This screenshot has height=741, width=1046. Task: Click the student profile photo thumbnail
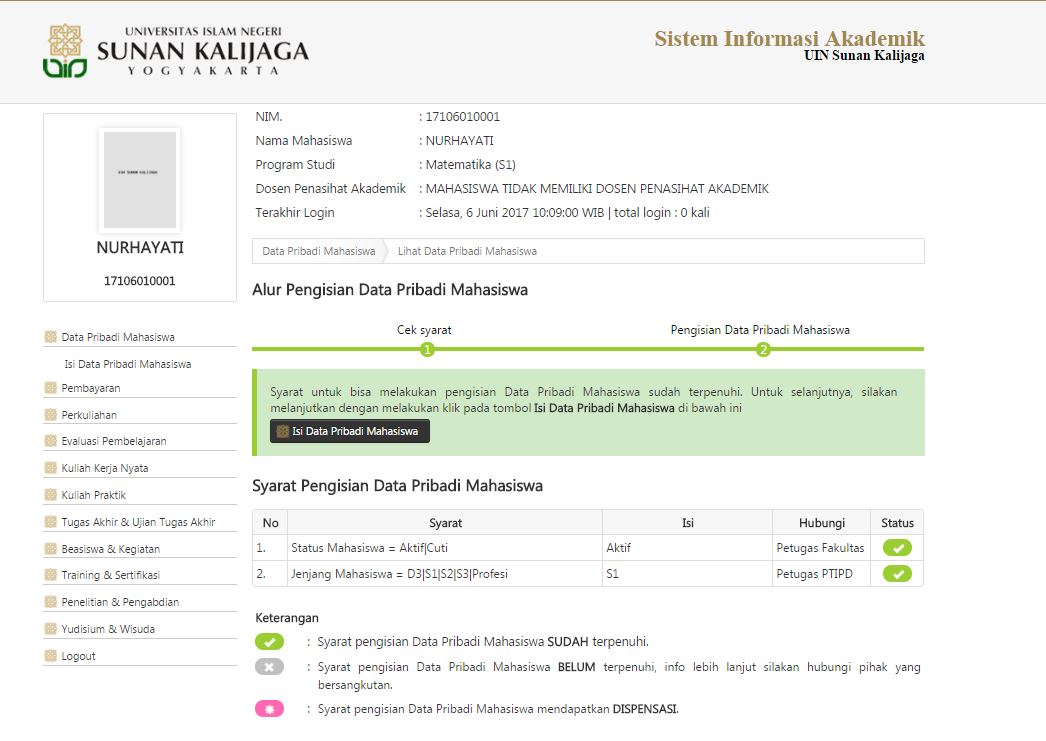click(140, 180)
